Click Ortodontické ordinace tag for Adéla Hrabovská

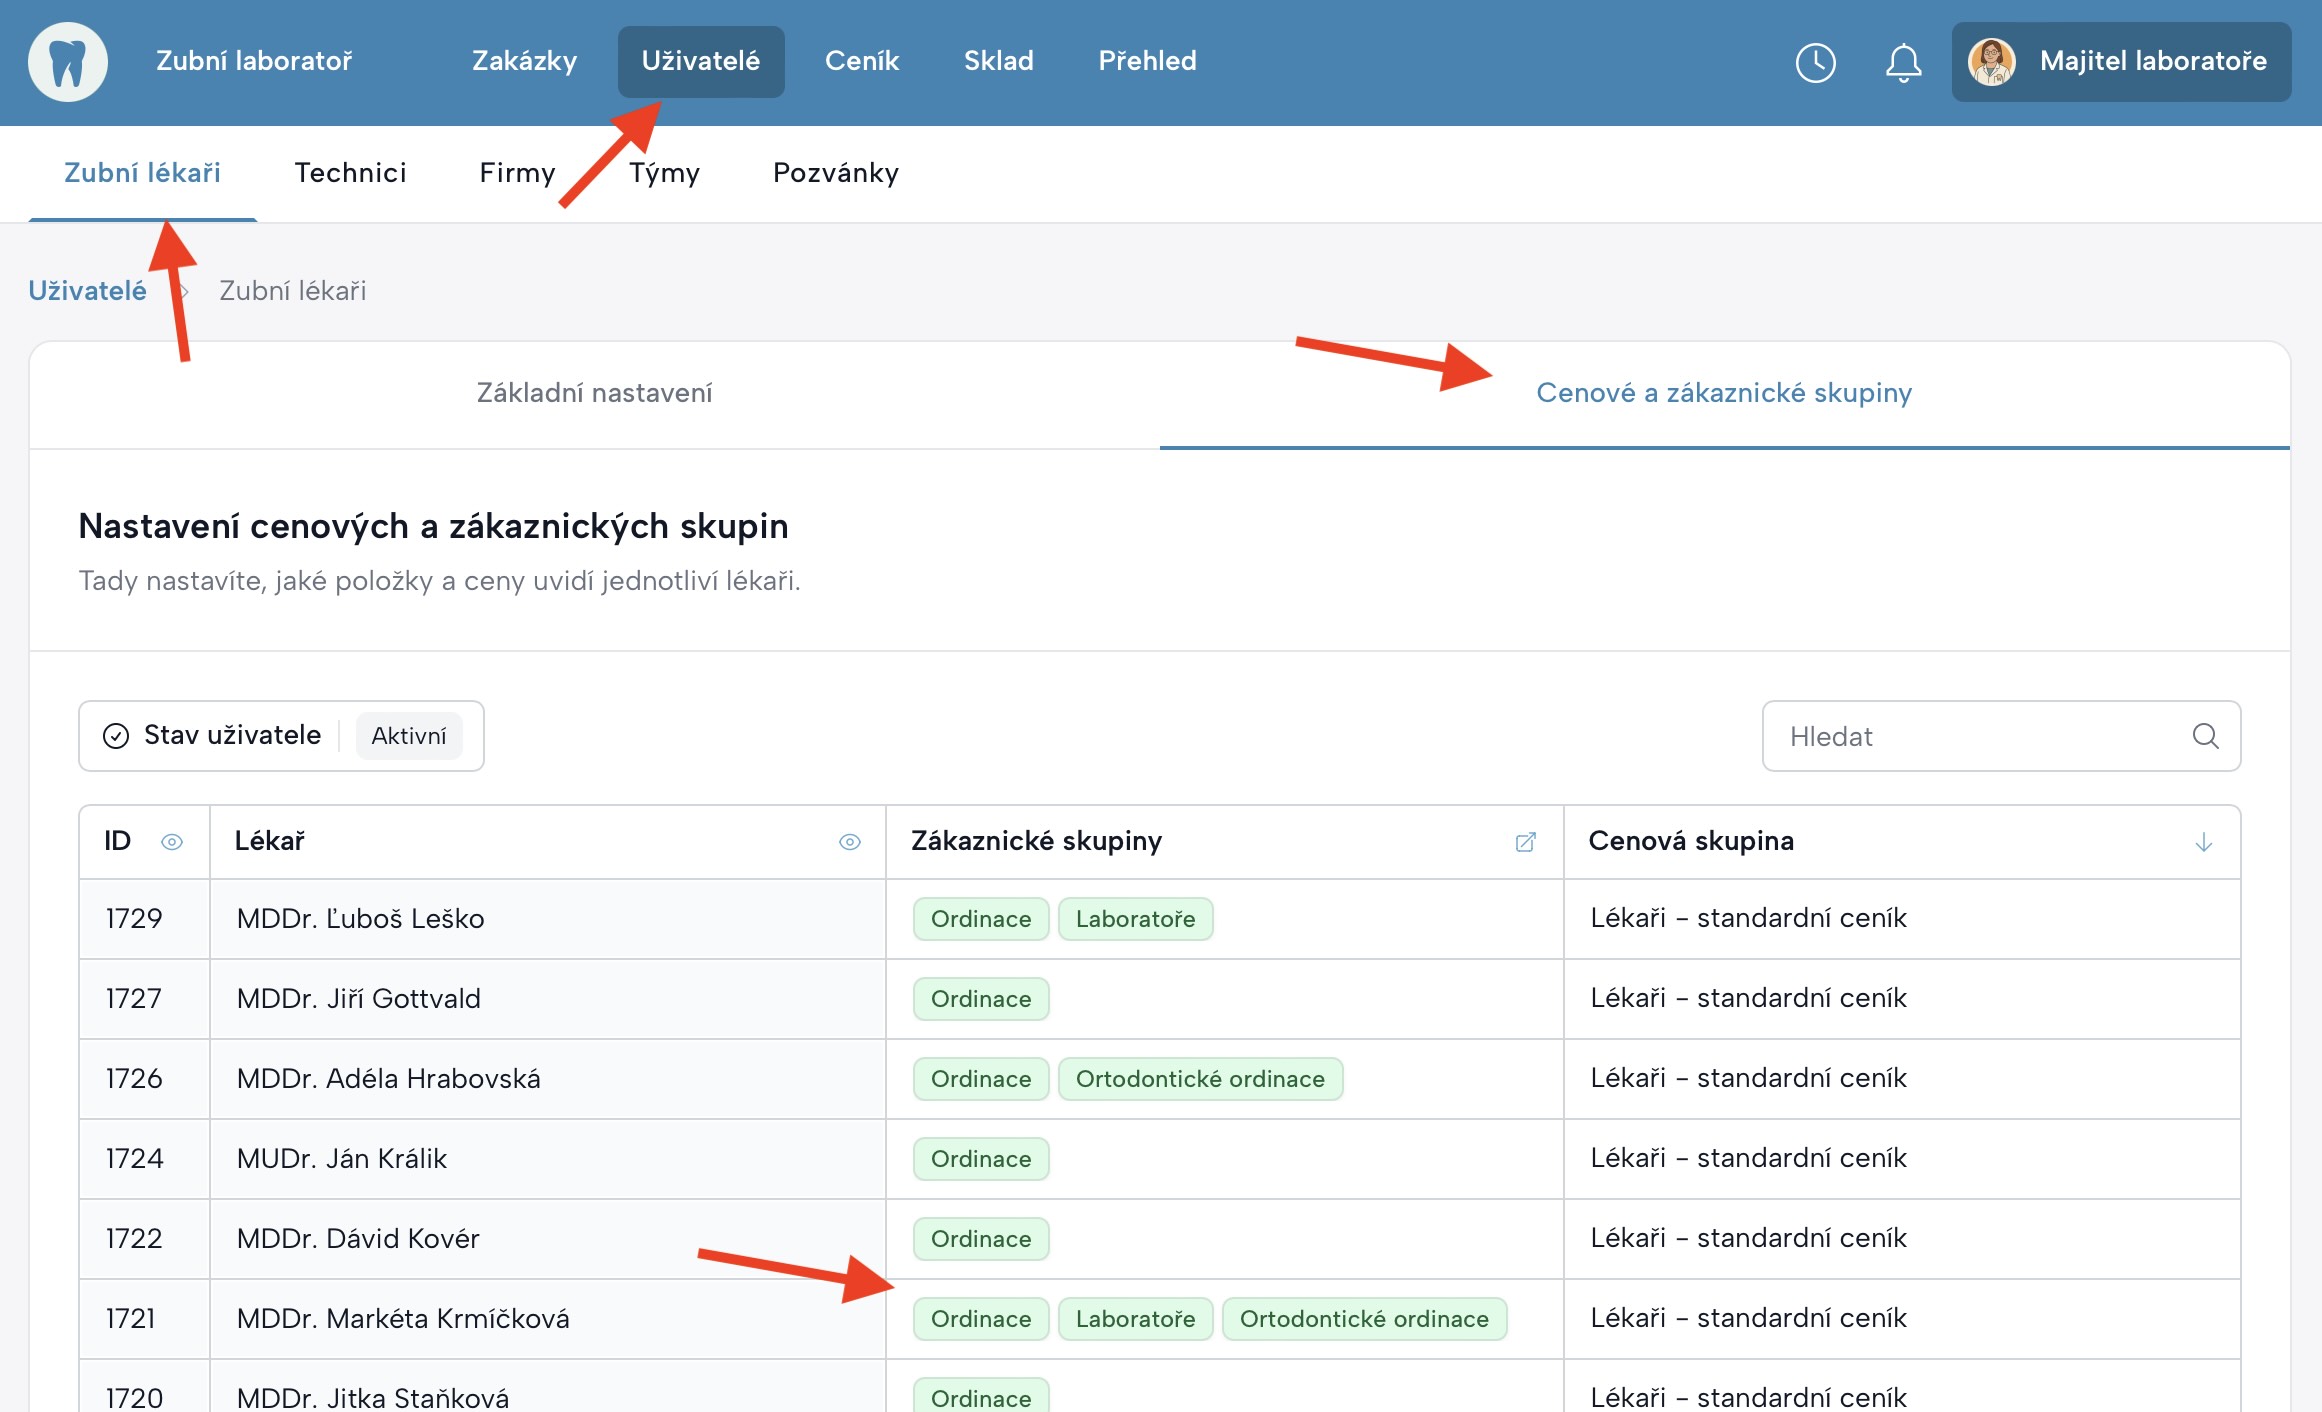[x=1199, y=1079]
